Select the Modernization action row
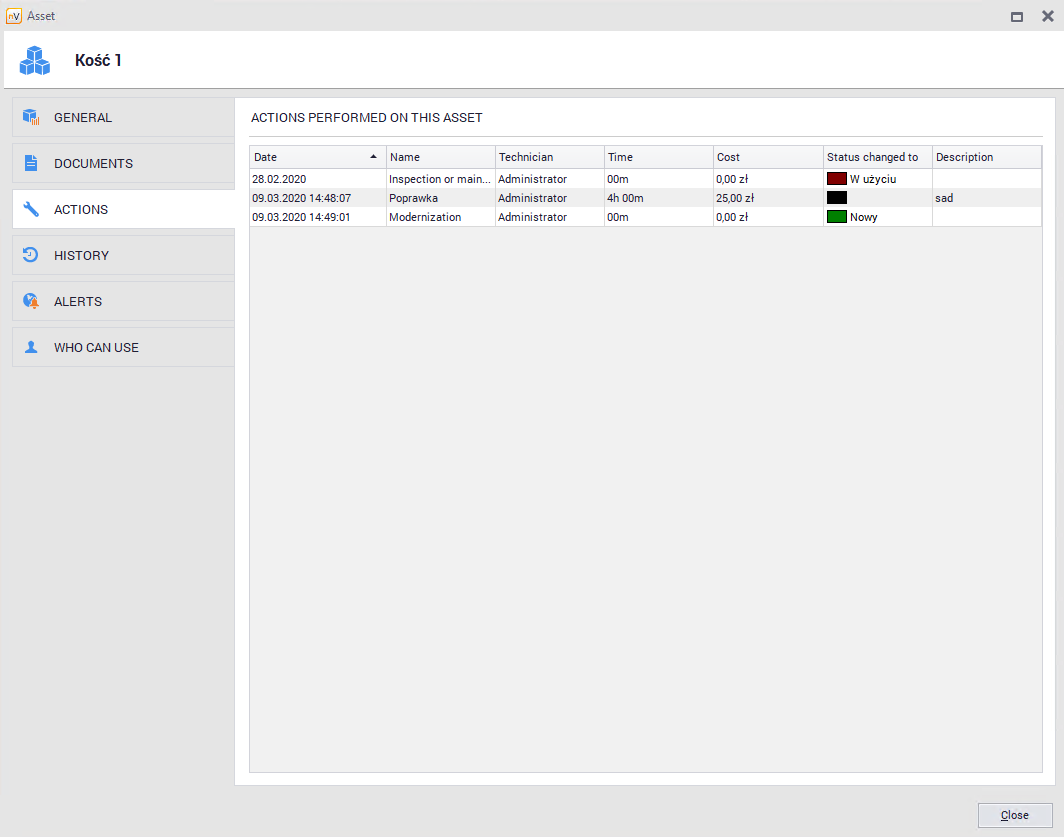This screenshot has height=837, width=1064. (x=440, y=217)
